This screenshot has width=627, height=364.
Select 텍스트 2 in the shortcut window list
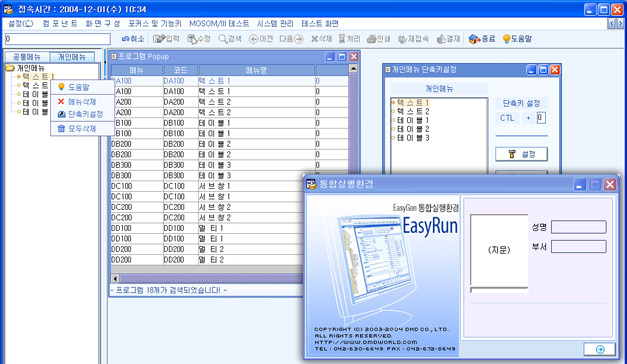coord(413,111)
